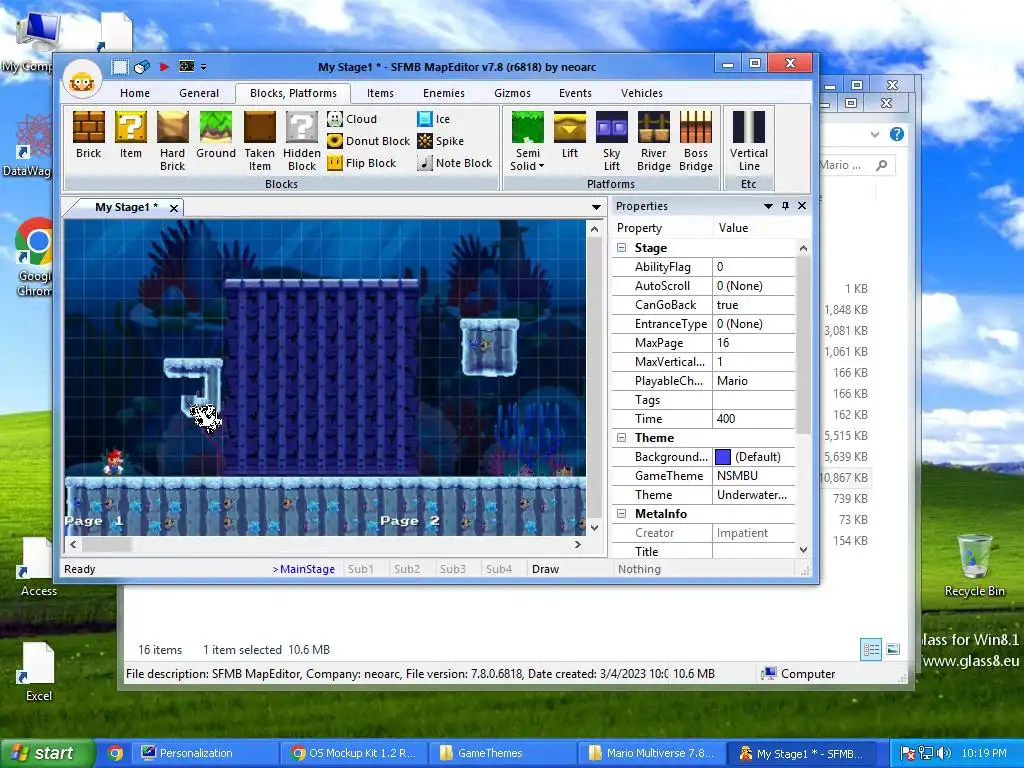Click the Time value 400 field
Image resolution: width=1024 pixels, height=768 pixels.
[753, 419]
